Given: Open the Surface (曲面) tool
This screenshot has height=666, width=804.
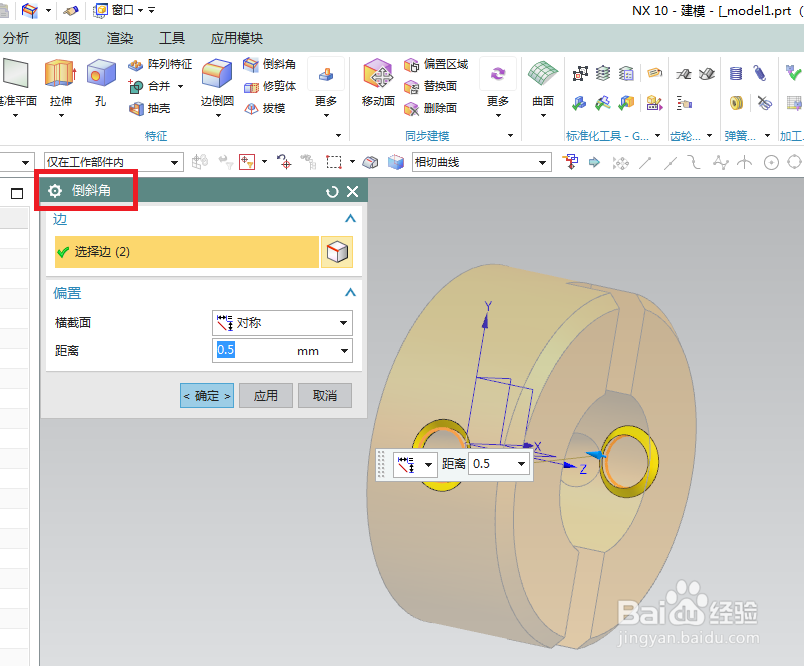Looking at the screenshot, I should click(x=542, y=82).
